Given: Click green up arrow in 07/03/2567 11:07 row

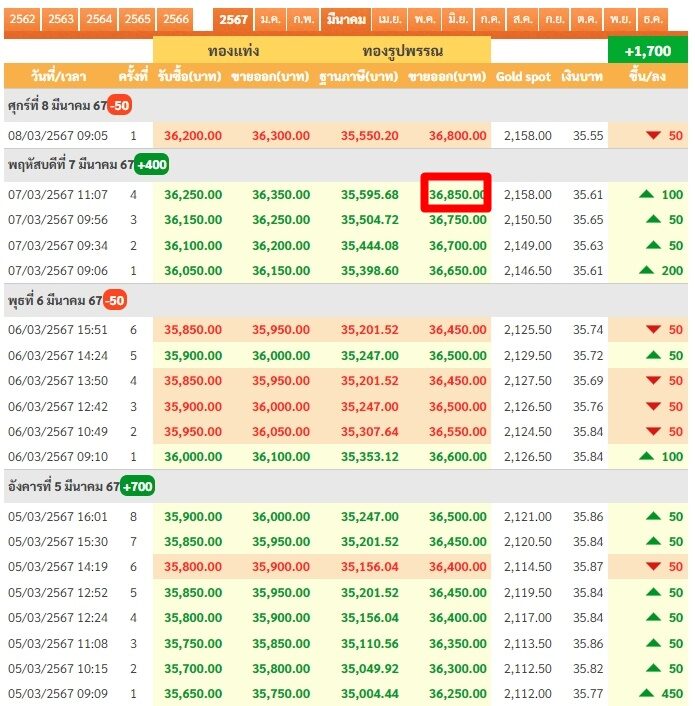Looking at the screenshot, I should click(646, 194).
